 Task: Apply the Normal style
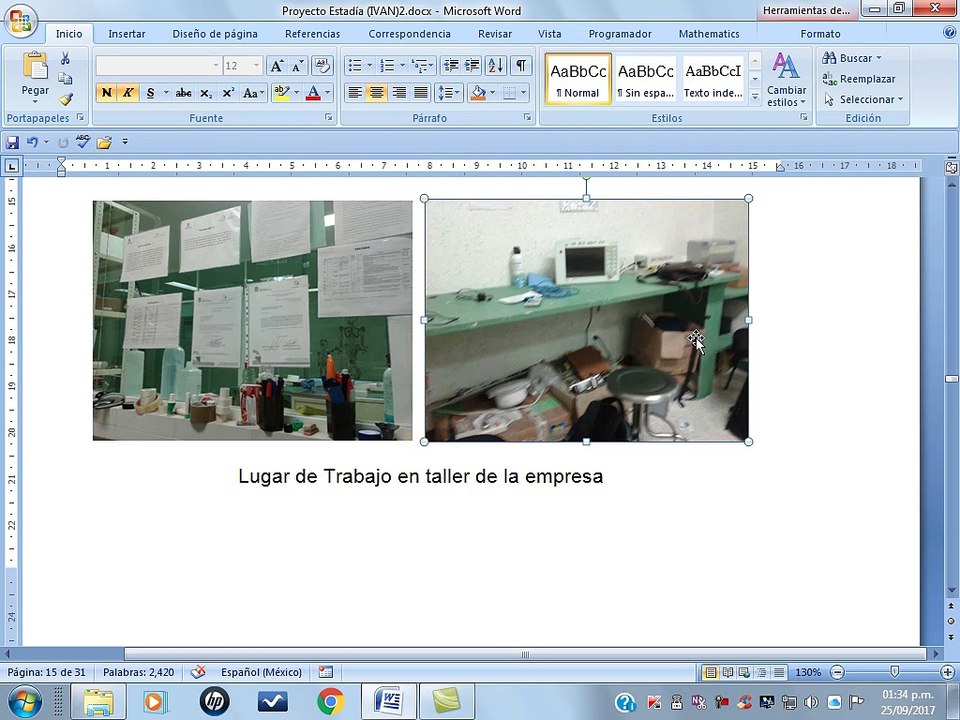click(x=578, y=78)
